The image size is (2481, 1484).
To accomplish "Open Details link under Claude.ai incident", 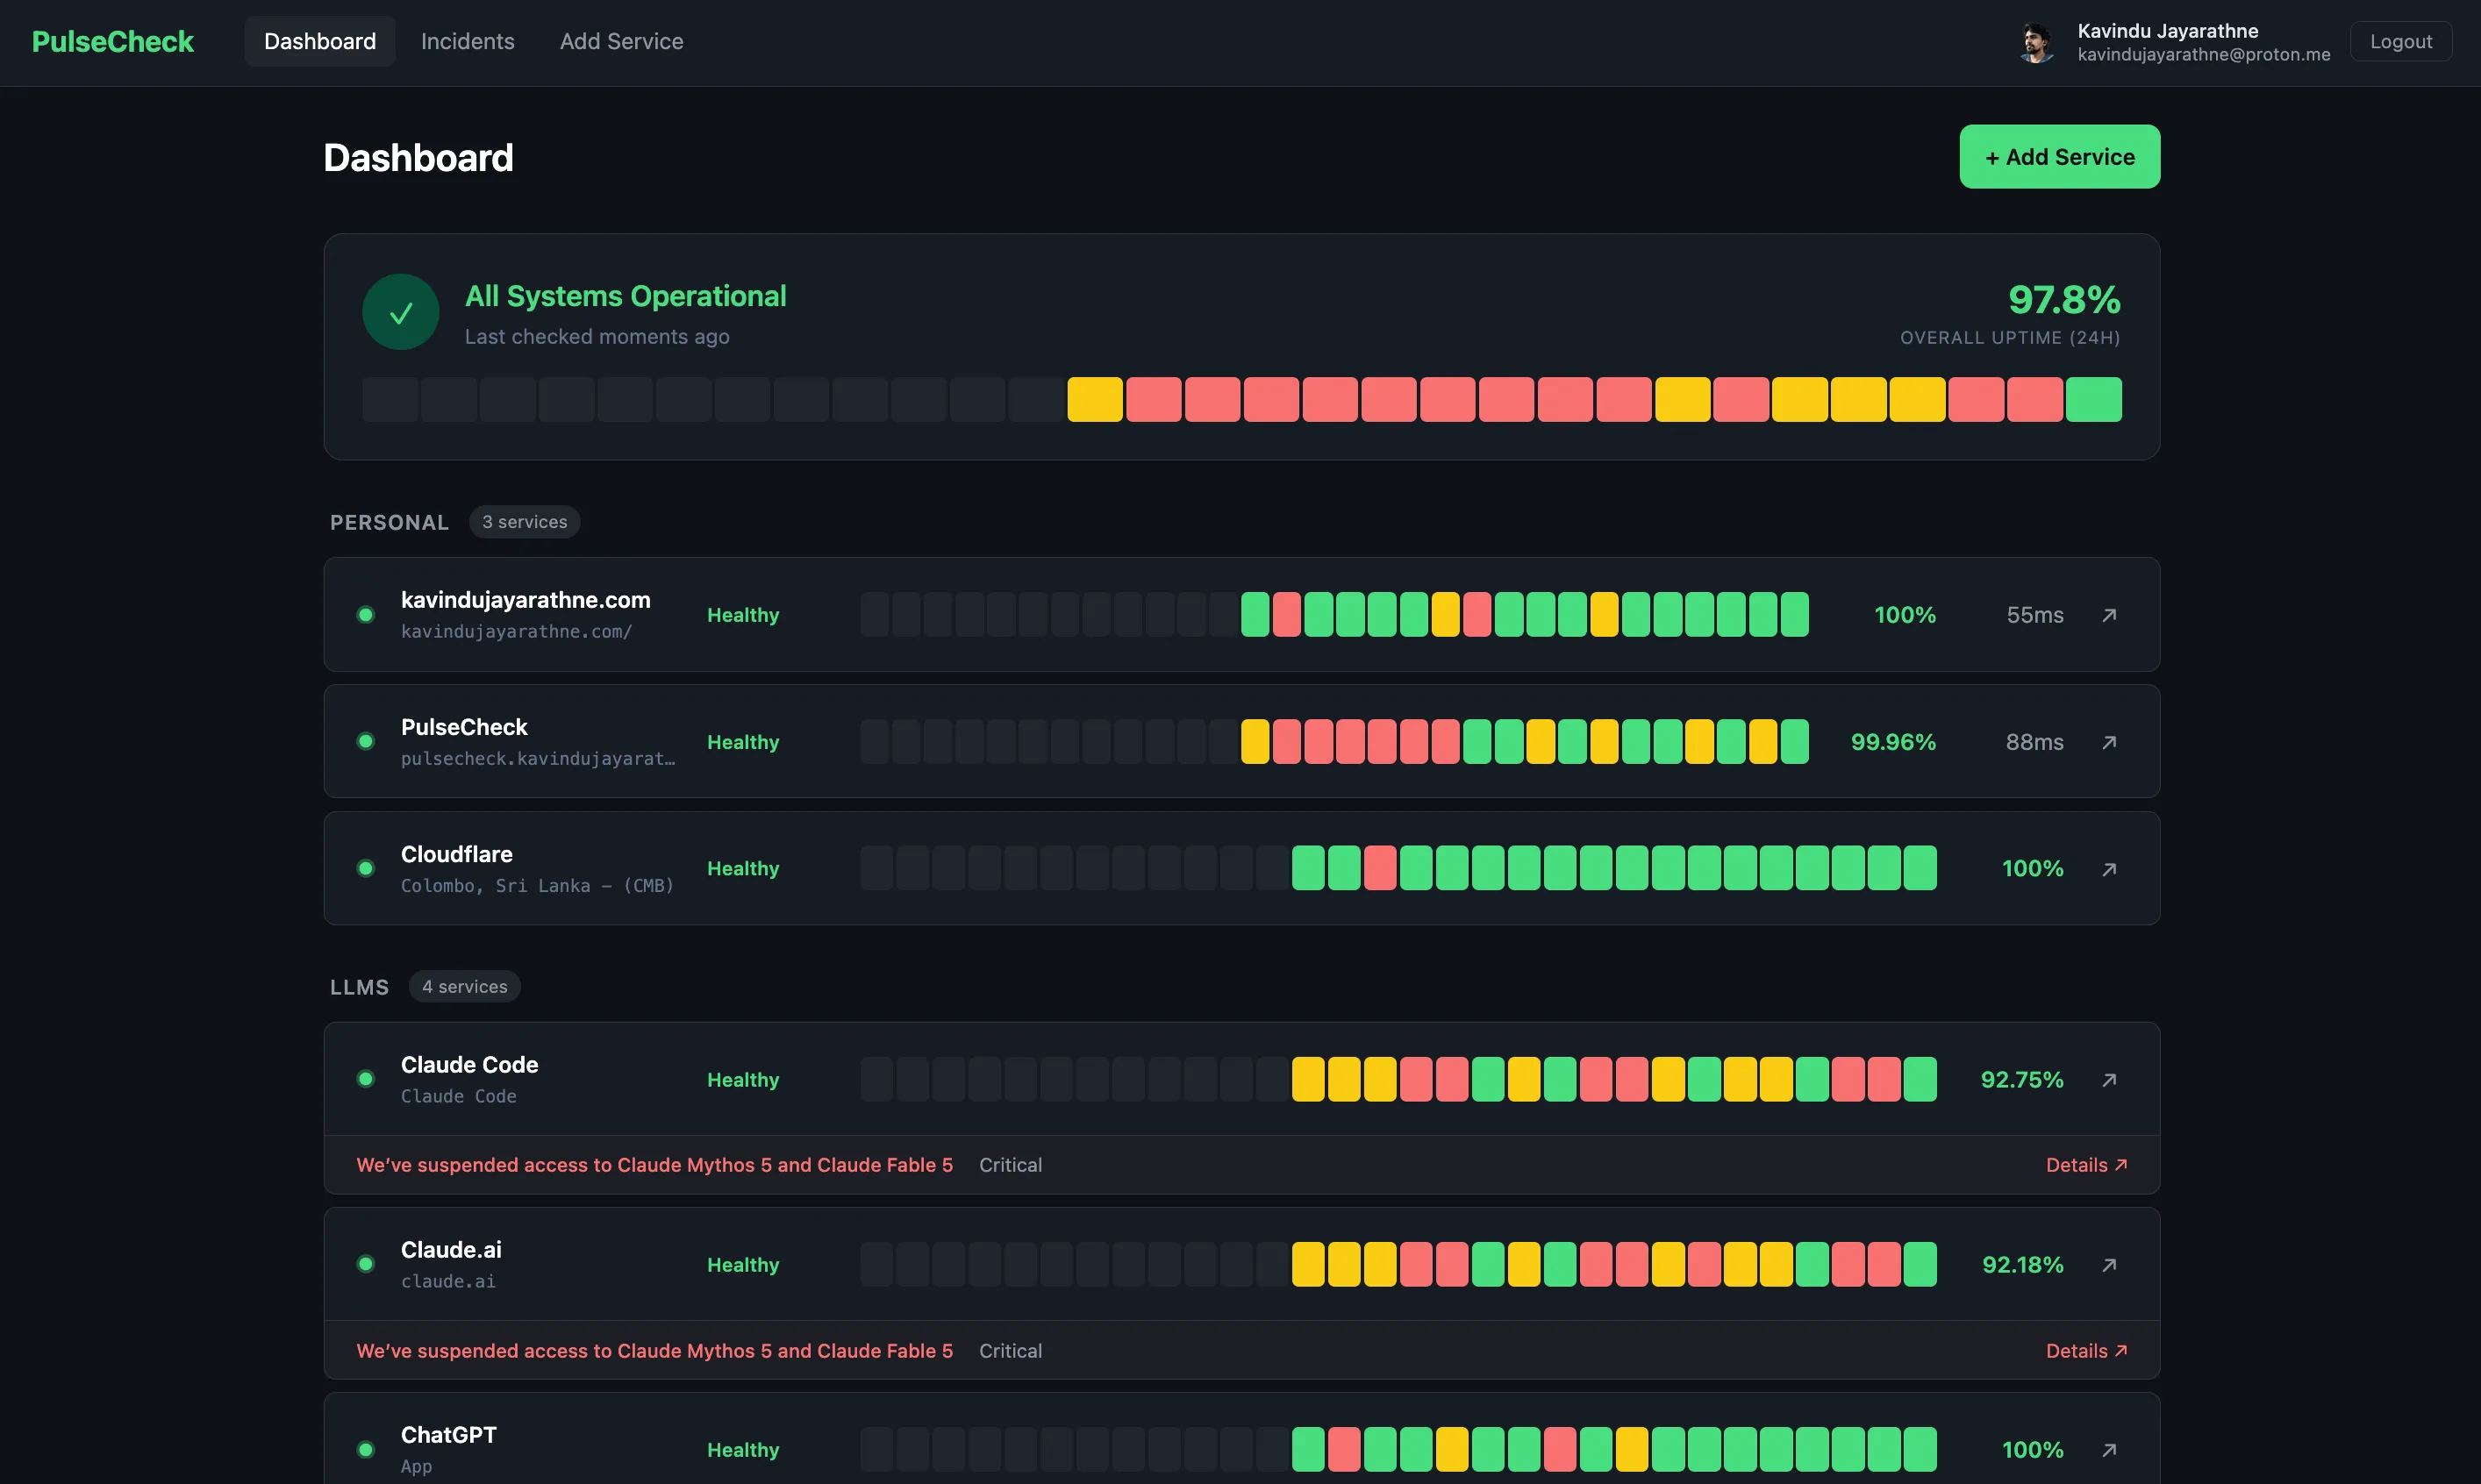I will tap(2086, 1351).
